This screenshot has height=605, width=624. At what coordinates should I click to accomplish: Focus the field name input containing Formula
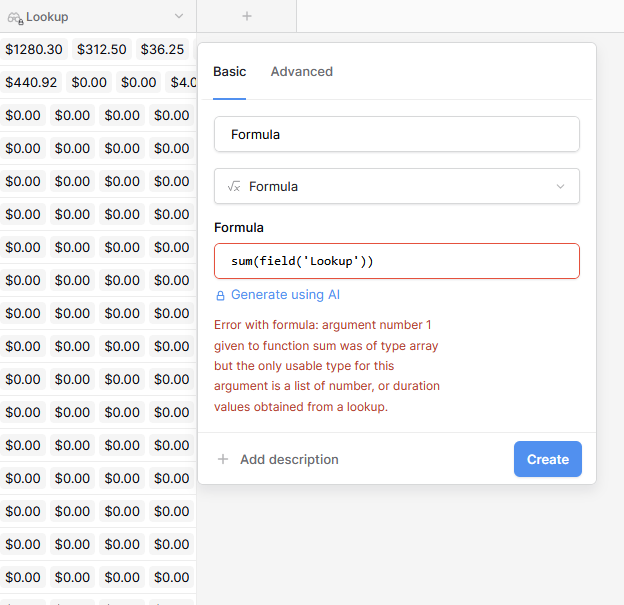tap(396, 134)
